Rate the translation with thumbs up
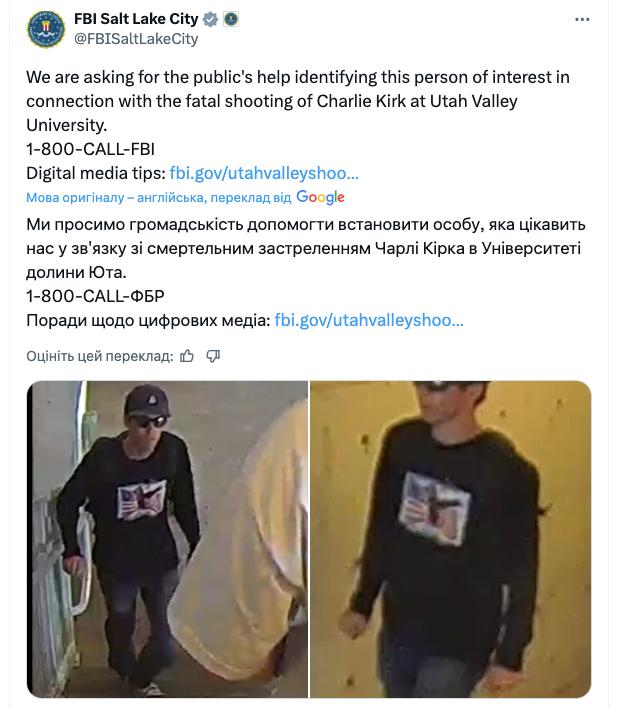Viewport: 618px width, 708px height. click(187, 356)
